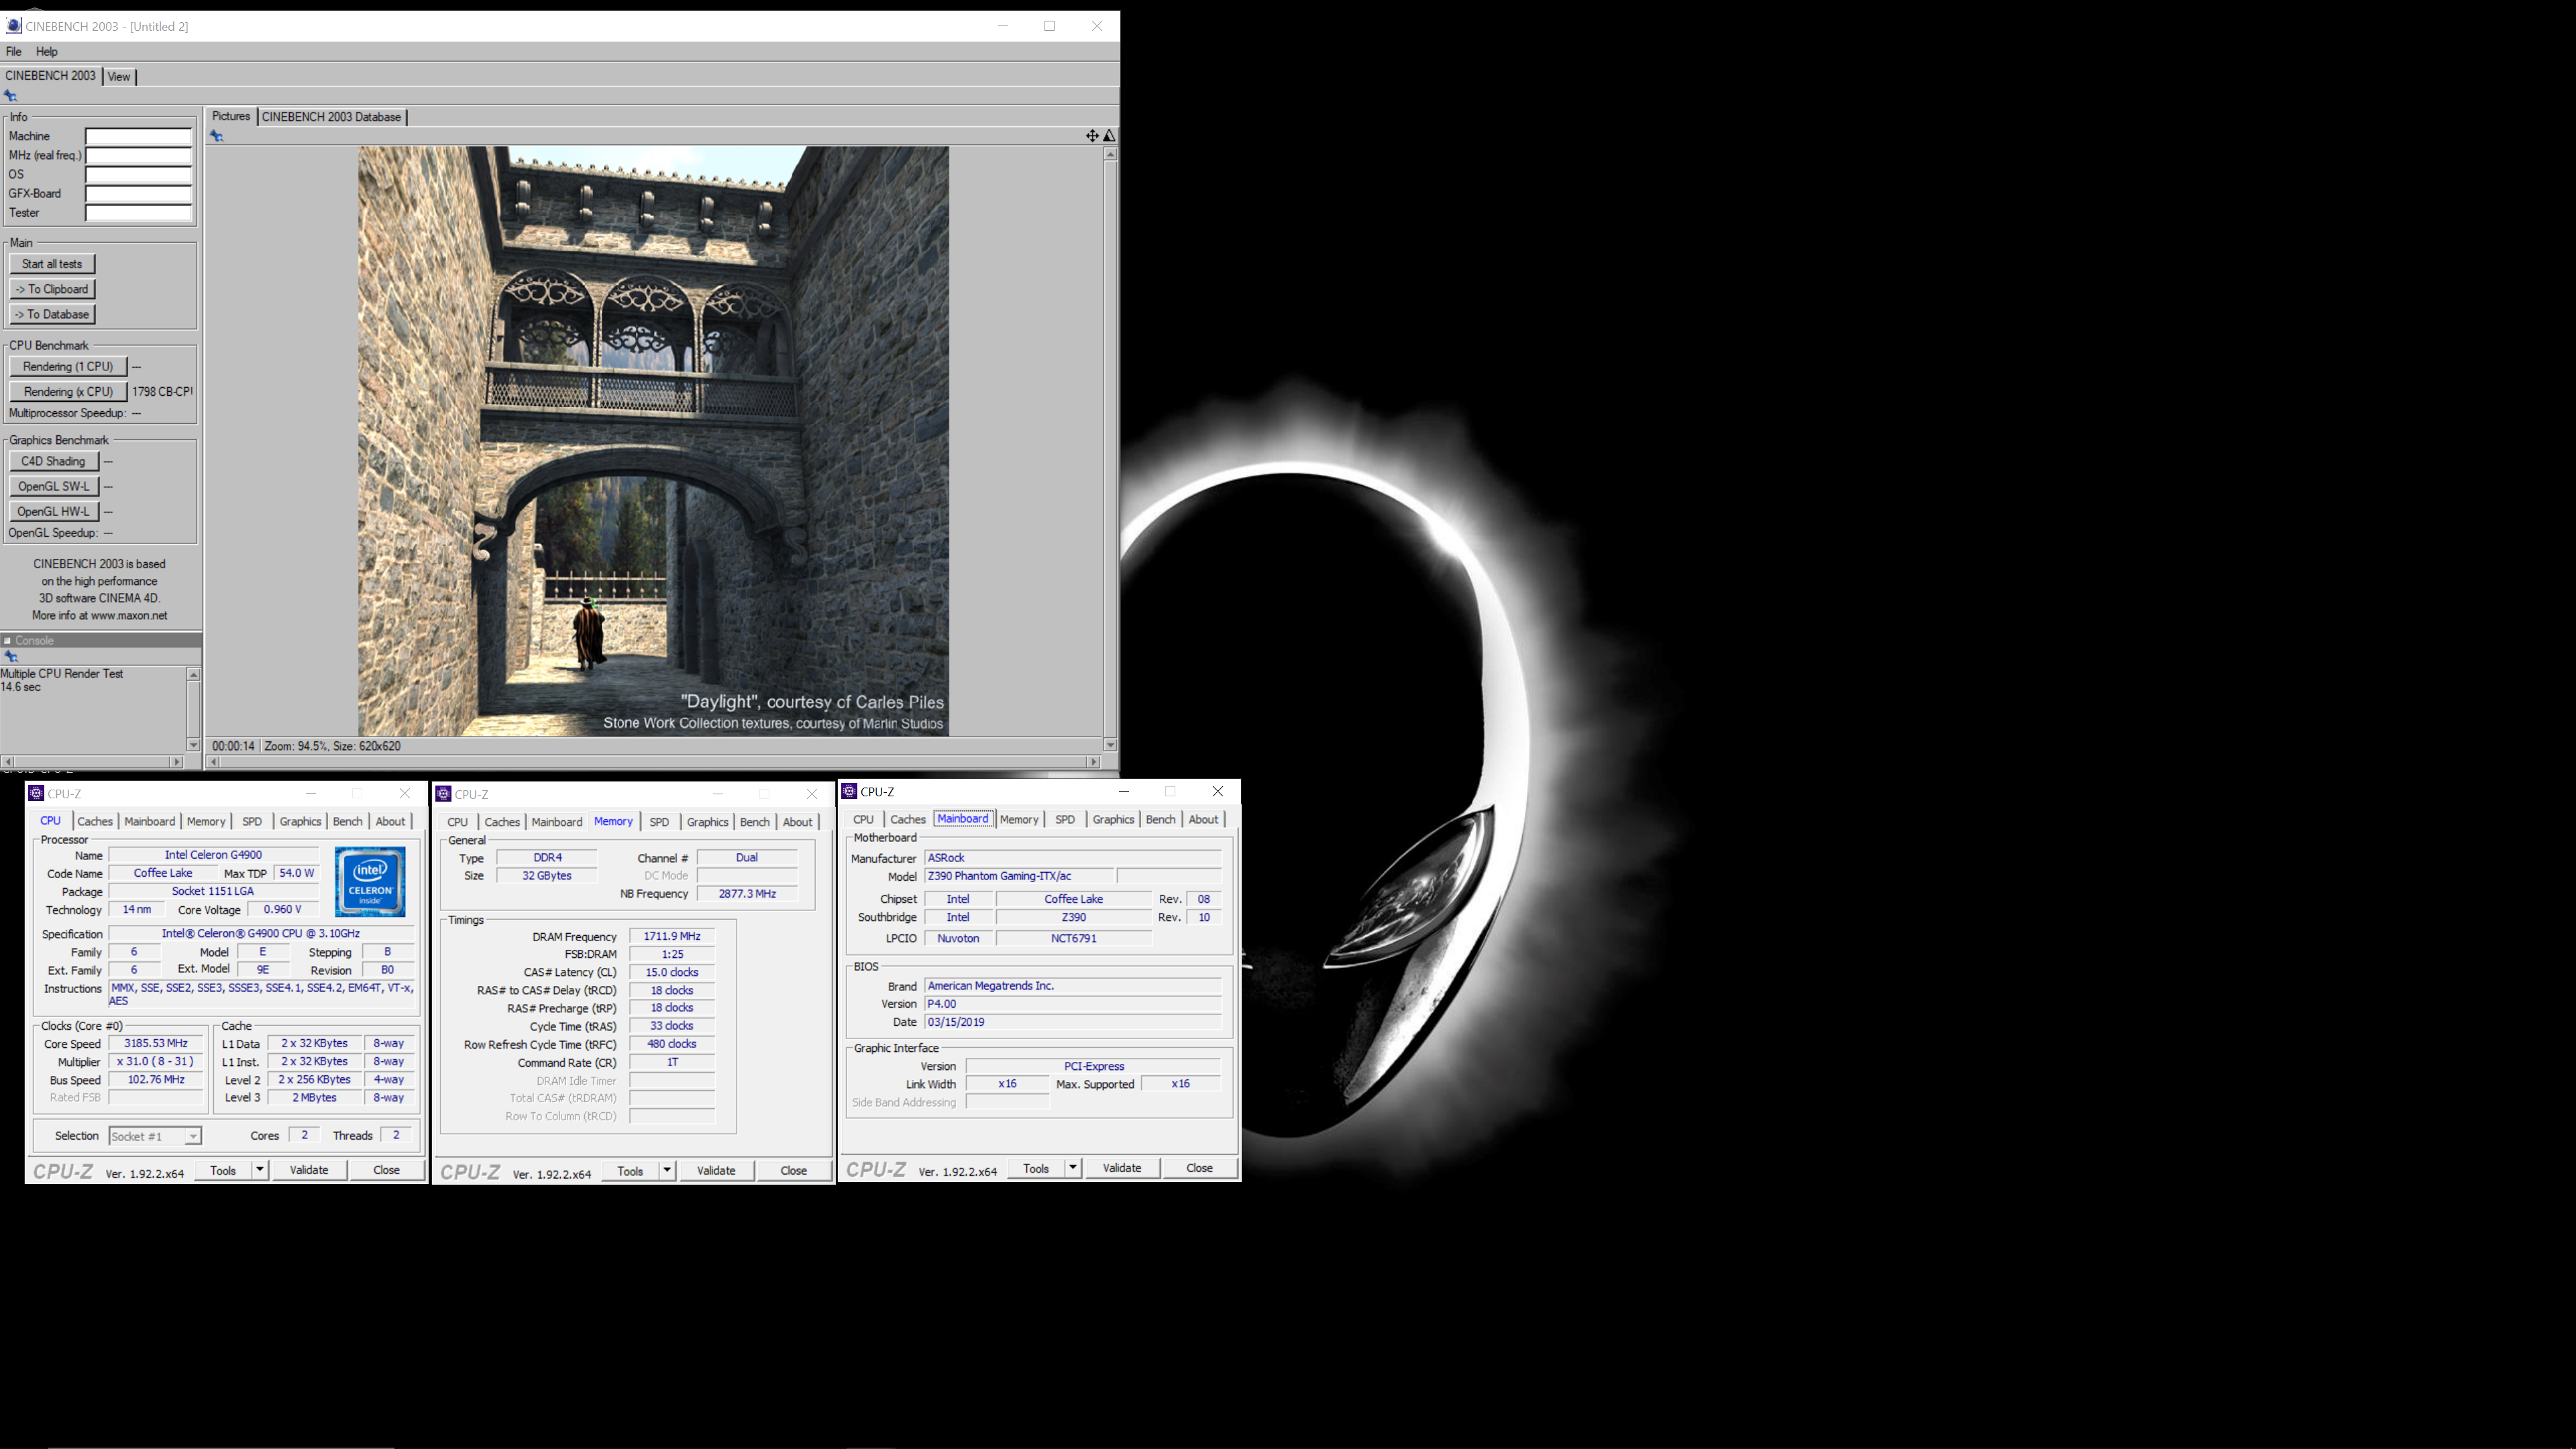The width and height of the screenshot is (2576, 1449).
Task: Click the CPU-Z icon in the Mainboard window
Action: [x=850, y=791]
